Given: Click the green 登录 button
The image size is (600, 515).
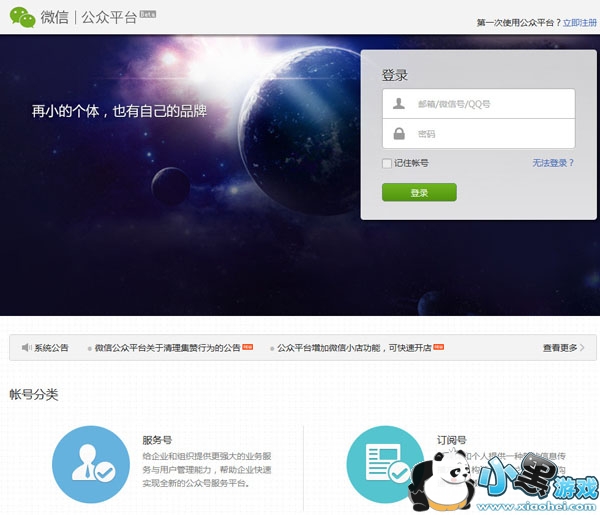Looking at the screenshot, I should point(419,192).
